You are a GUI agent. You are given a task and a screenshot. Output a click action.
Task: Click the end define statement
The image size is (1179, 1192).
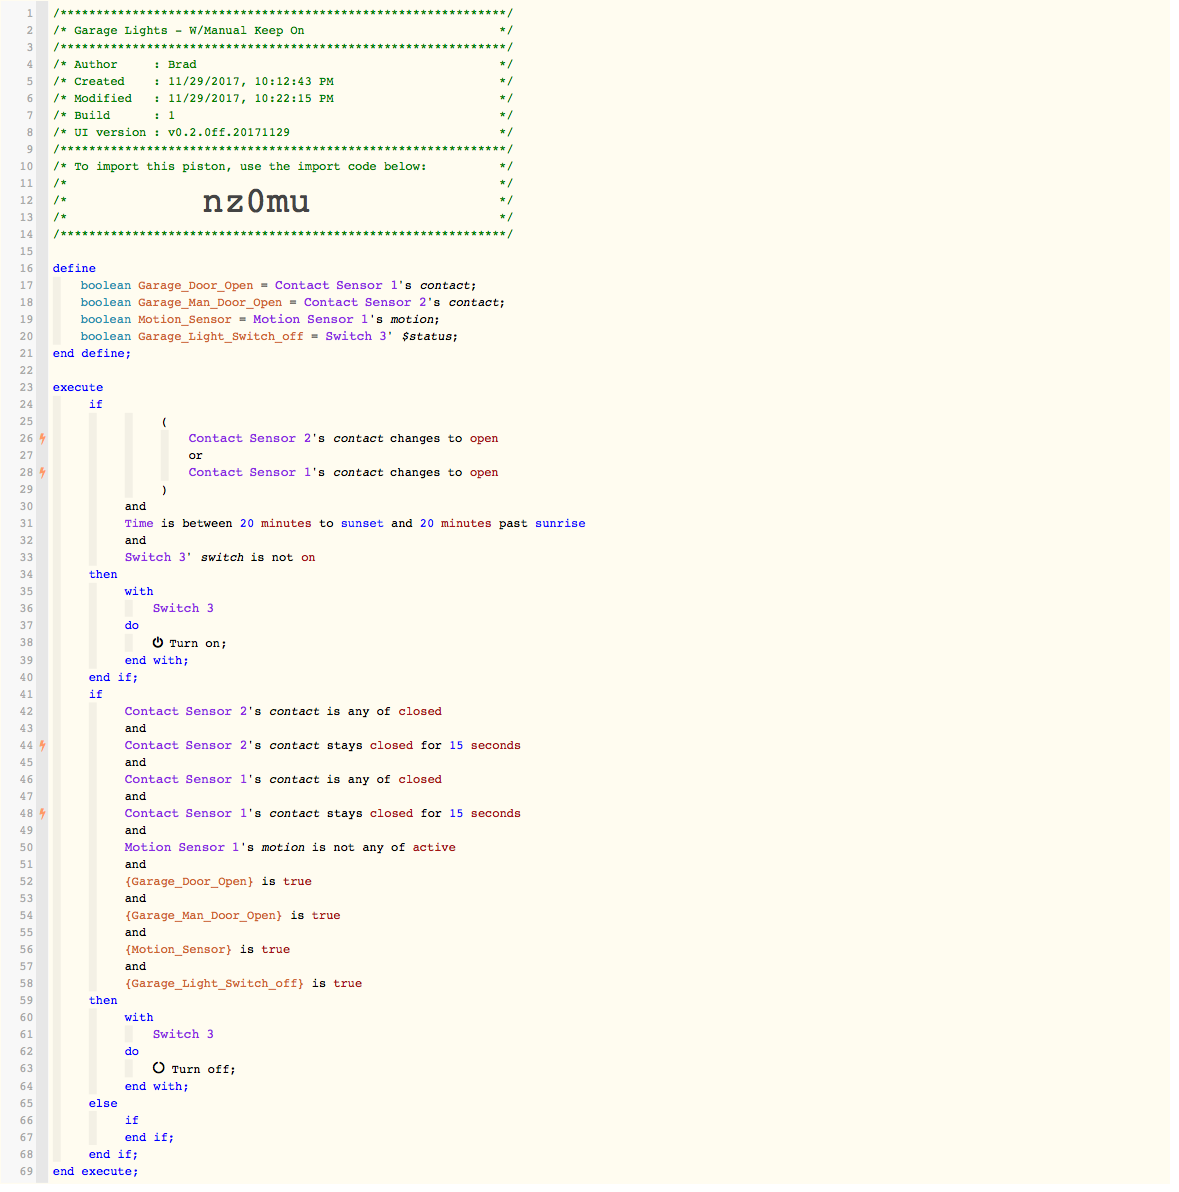(x=91, y=353)
